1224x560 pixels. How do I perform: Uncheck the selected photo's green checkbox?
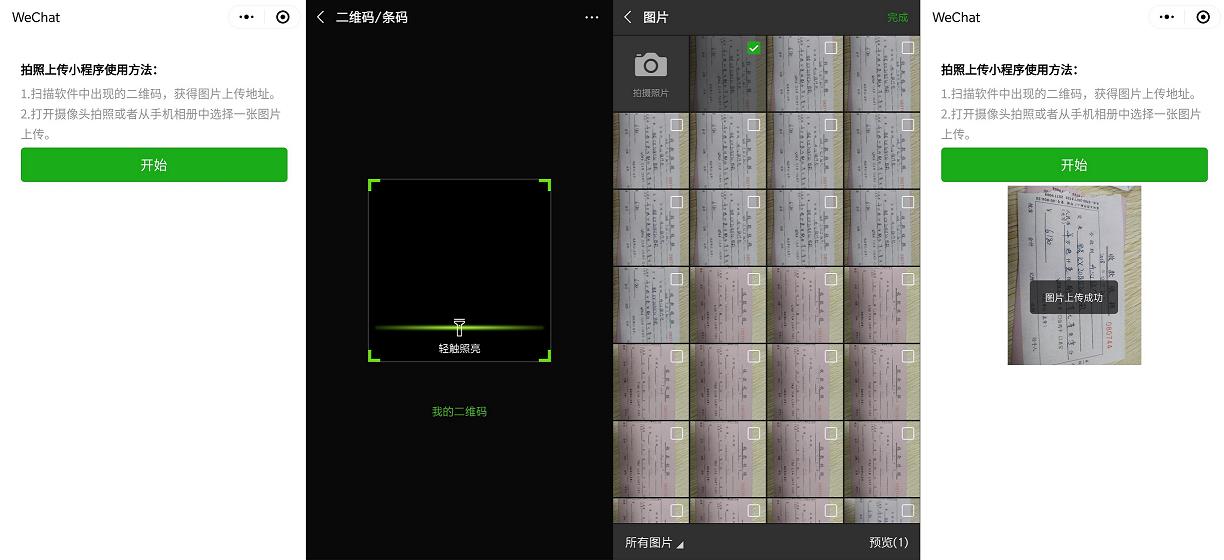(754, 48)
